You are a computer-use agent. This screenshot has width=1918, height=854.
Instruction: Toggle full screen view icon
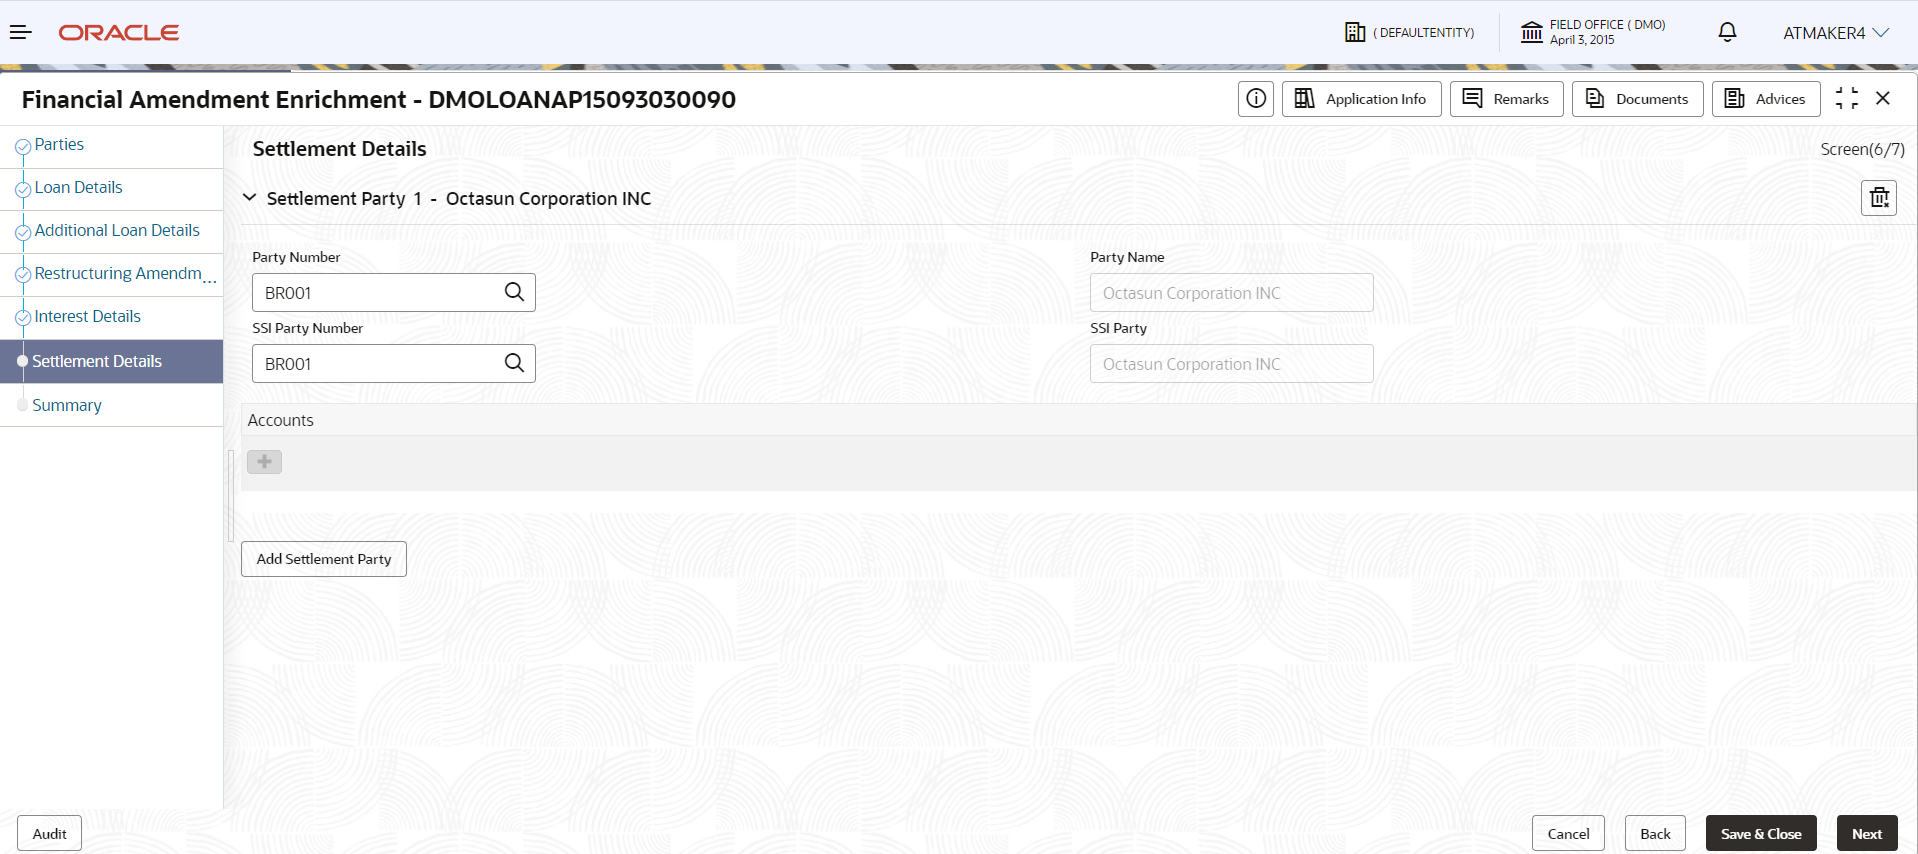[x=1847, y=98]
